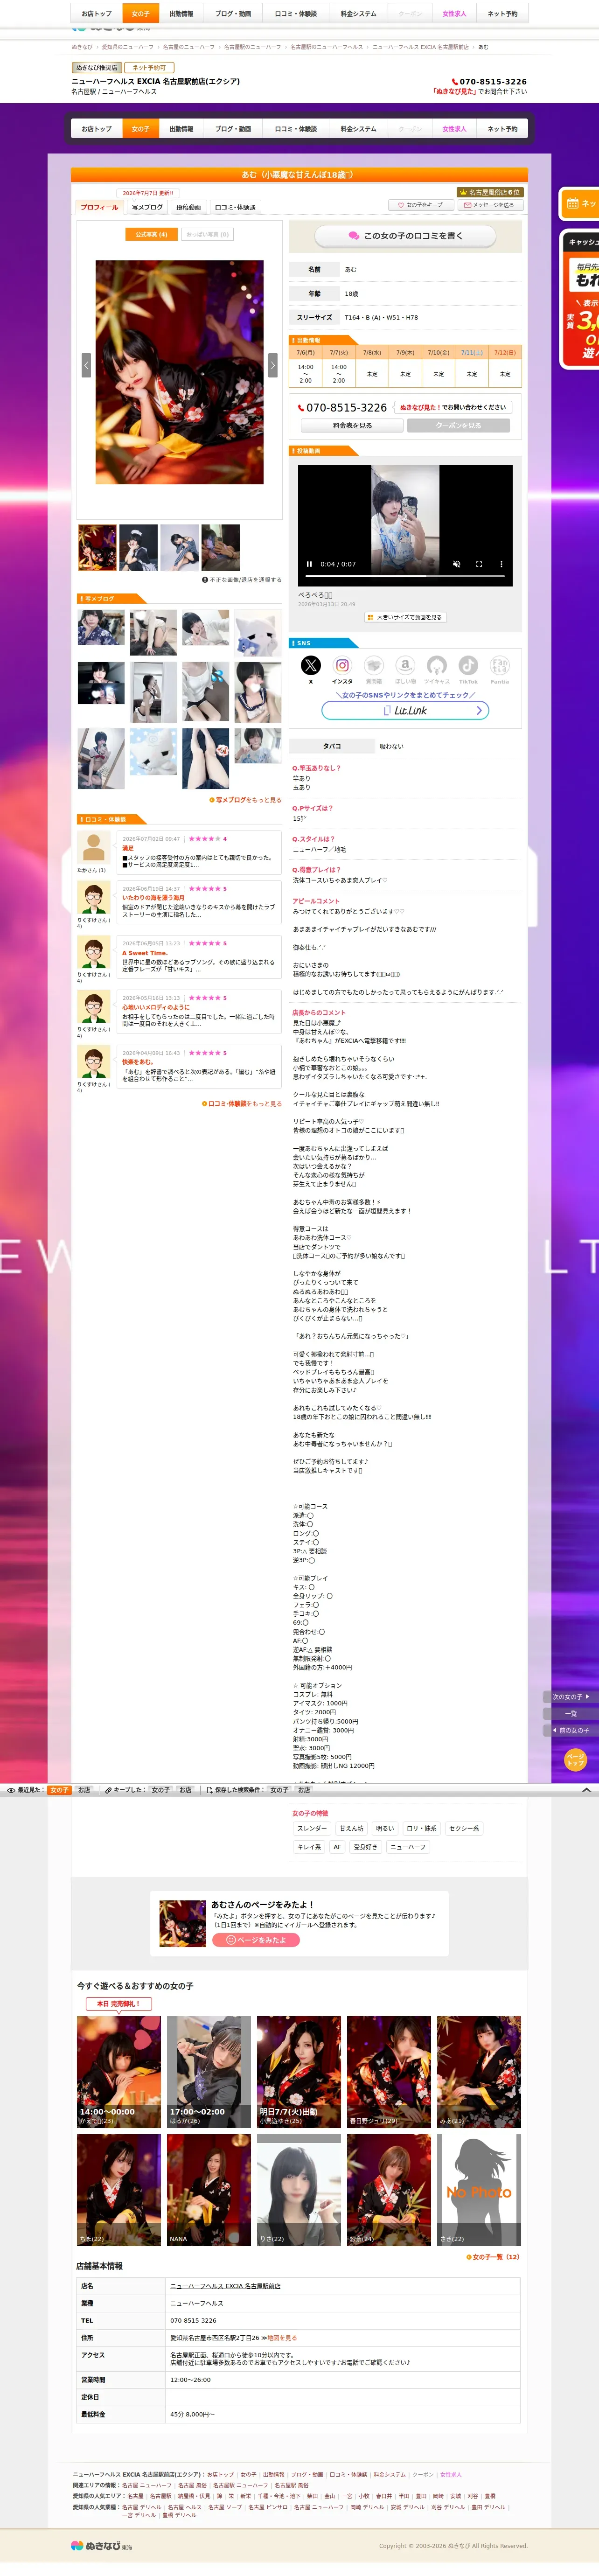
Task: Open the 地図を見る link in shop info
Action: (x=282, y=2338)
